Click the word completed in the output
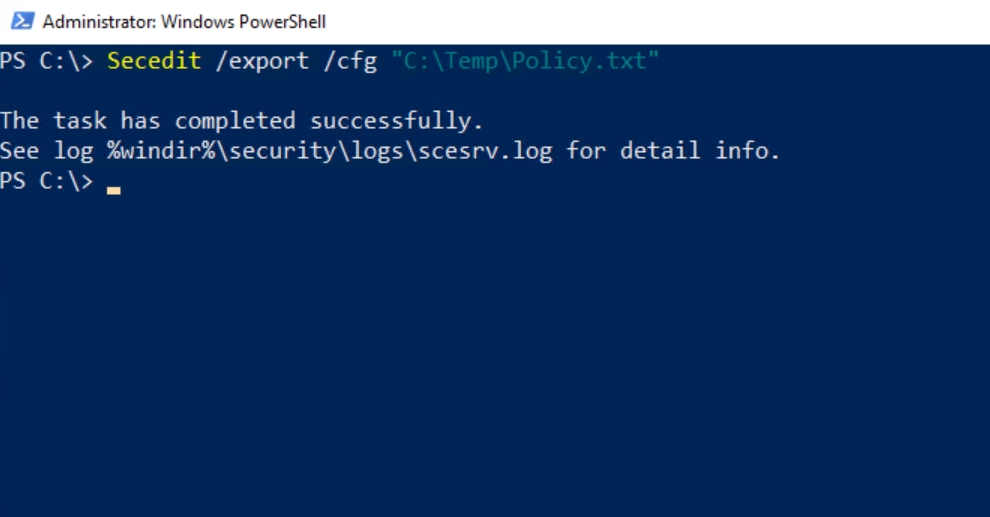The image size is (990, 517). (x=235, y=121)
